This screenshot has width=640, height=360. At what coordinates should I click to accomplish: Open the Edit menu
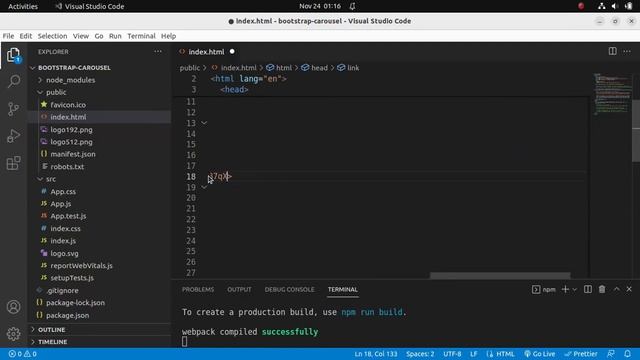point(26,36)
